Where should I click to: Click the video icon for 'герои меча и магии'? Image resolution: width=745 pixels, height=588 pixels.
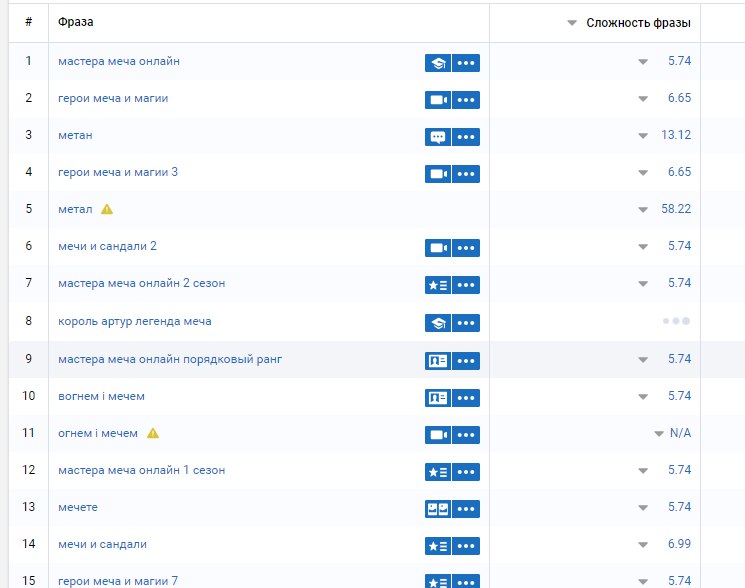tap(438, 100)
